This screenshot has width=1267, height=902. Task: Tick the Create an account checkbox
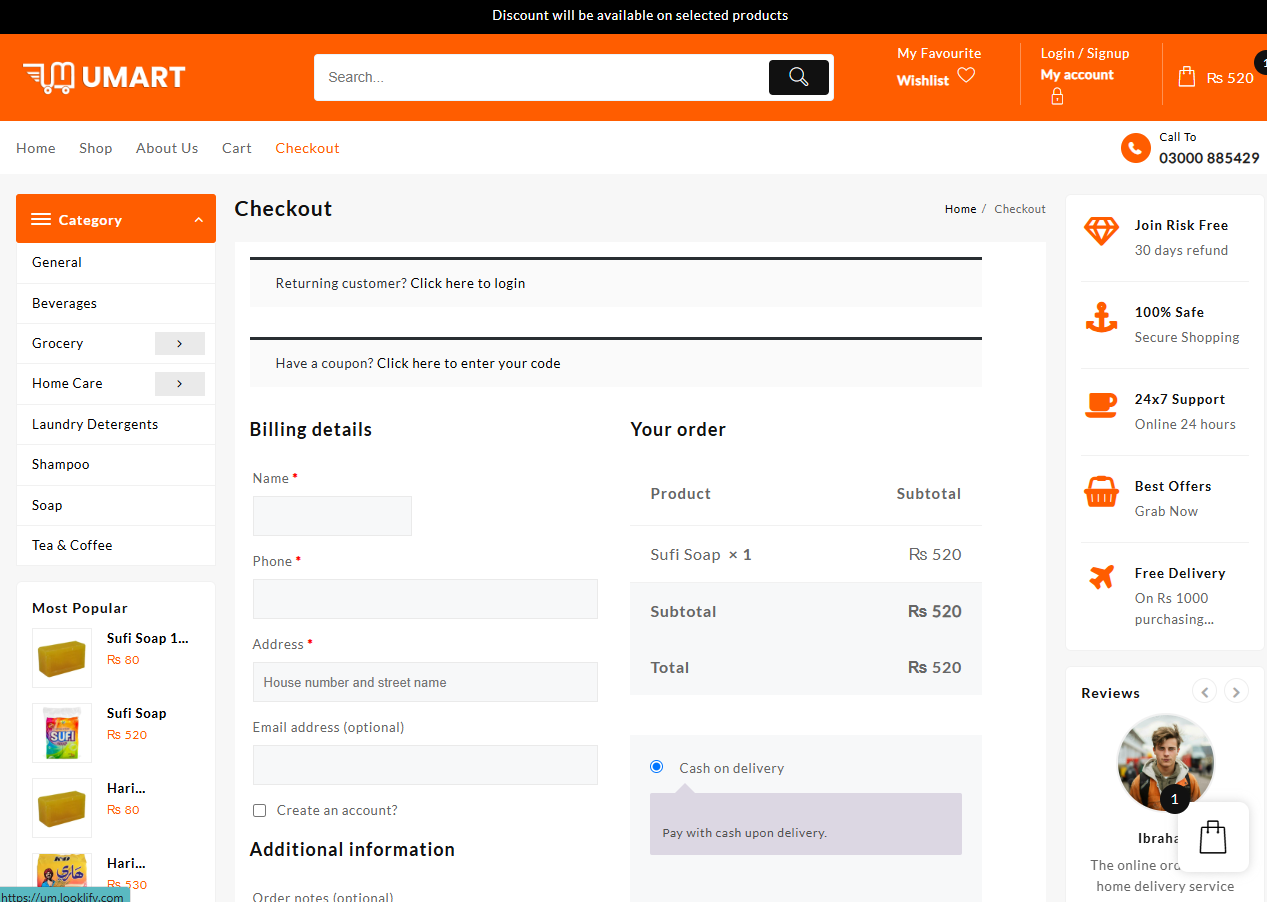point(260,811)
